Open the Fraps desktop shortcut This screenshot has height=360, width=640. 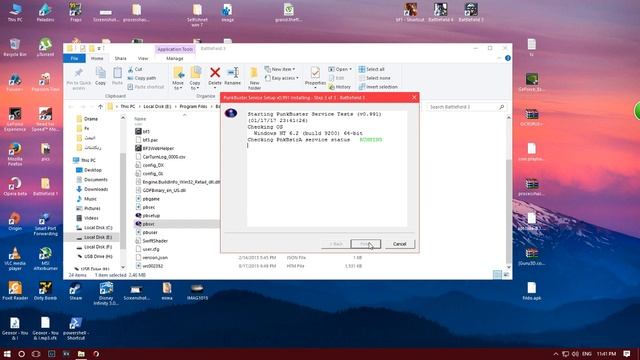[75, 12]
